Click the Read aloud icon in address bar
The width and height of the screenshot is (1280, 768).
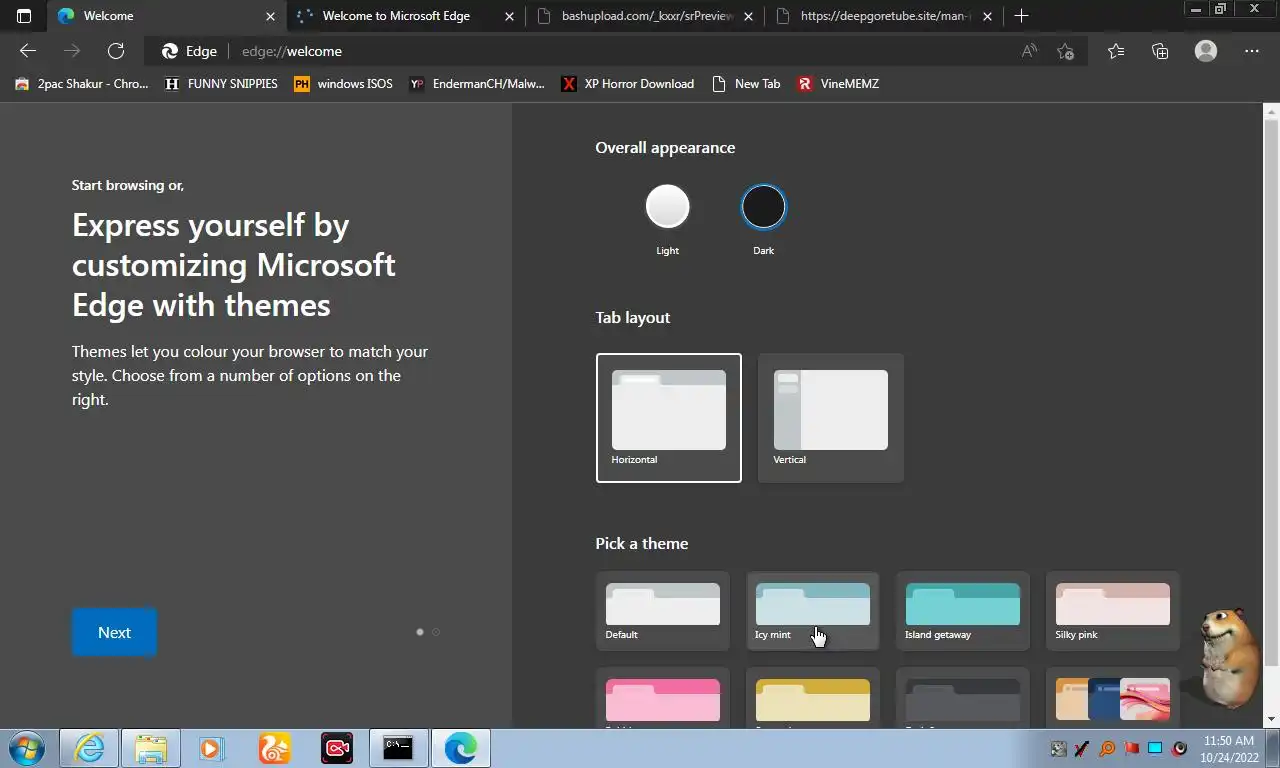pyautogui.click(x=1029, y=51)
